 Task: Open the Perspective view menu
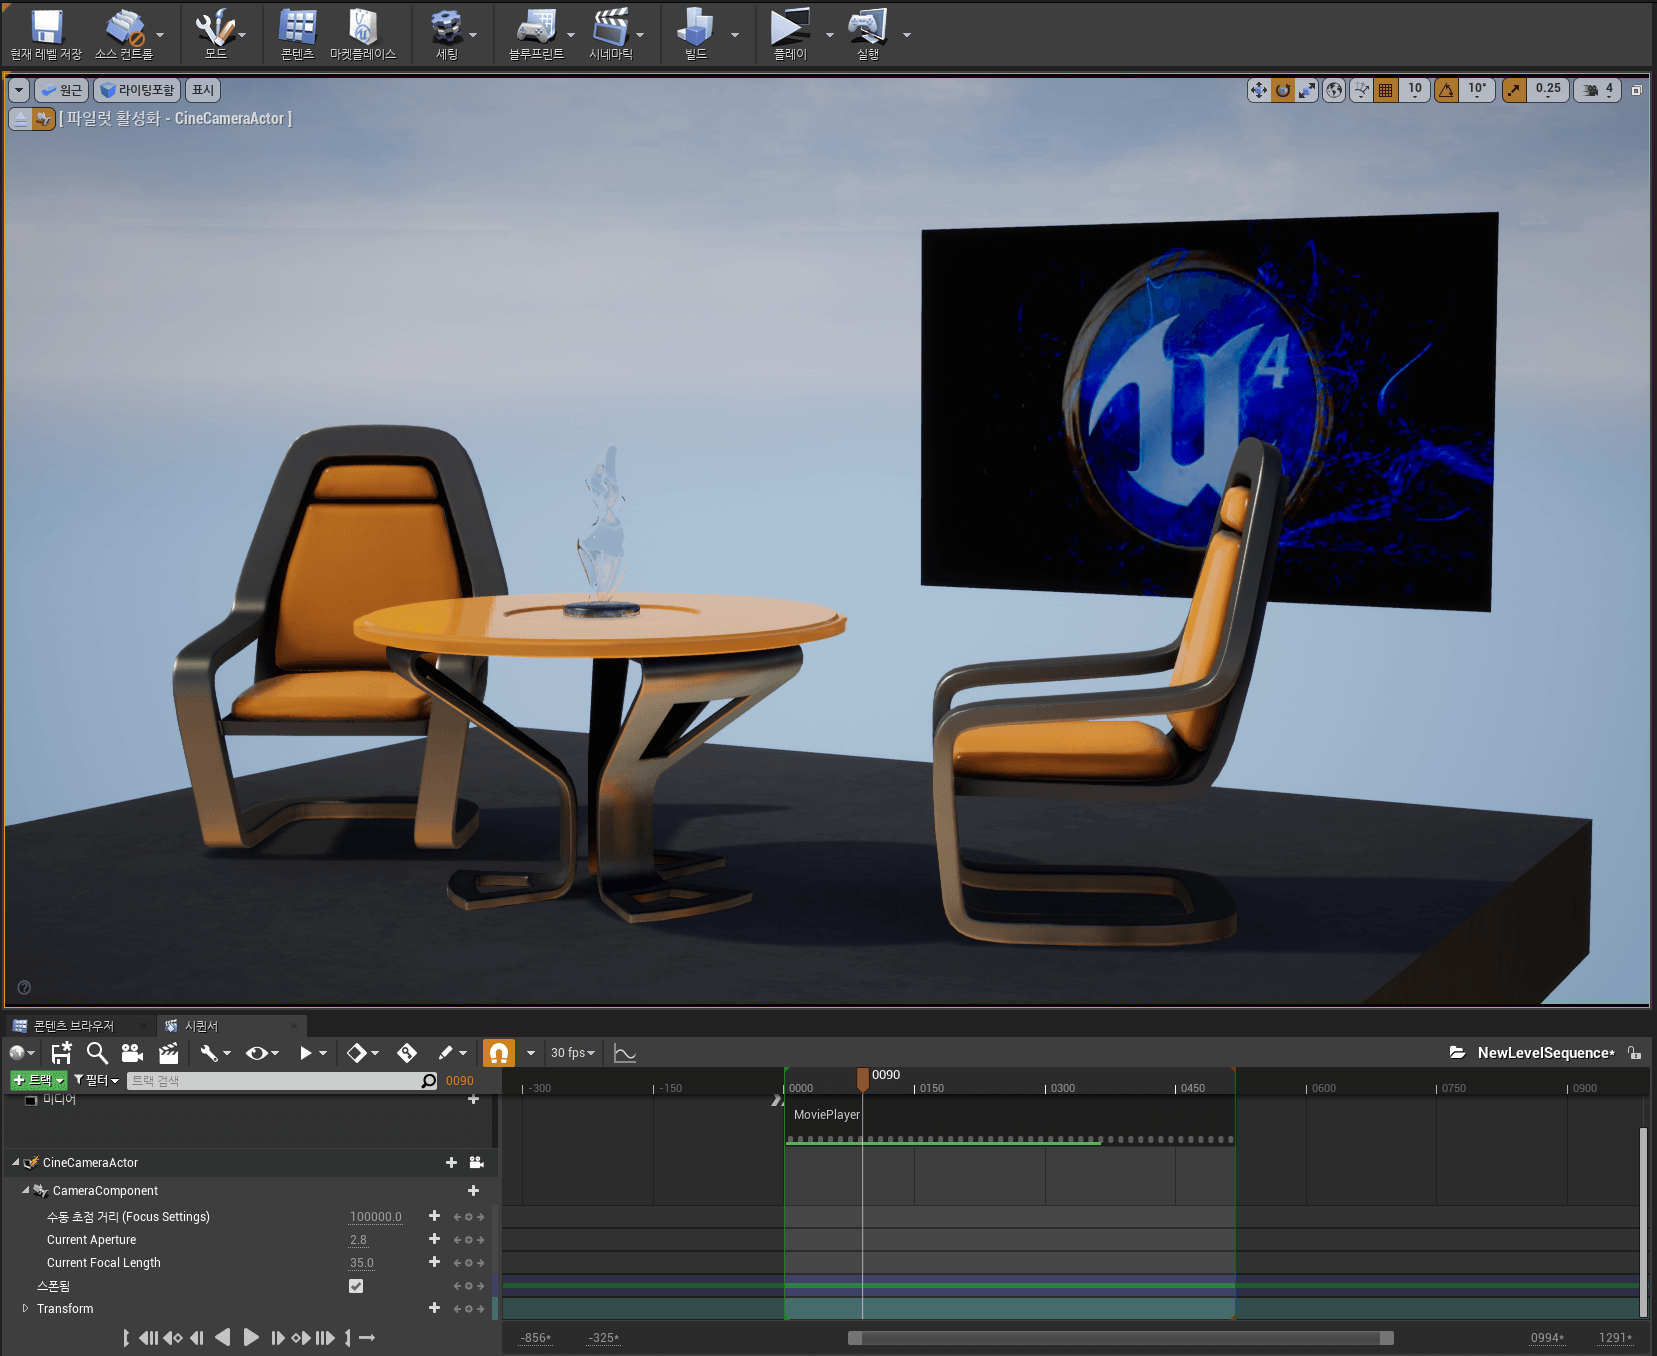point(61,90)
